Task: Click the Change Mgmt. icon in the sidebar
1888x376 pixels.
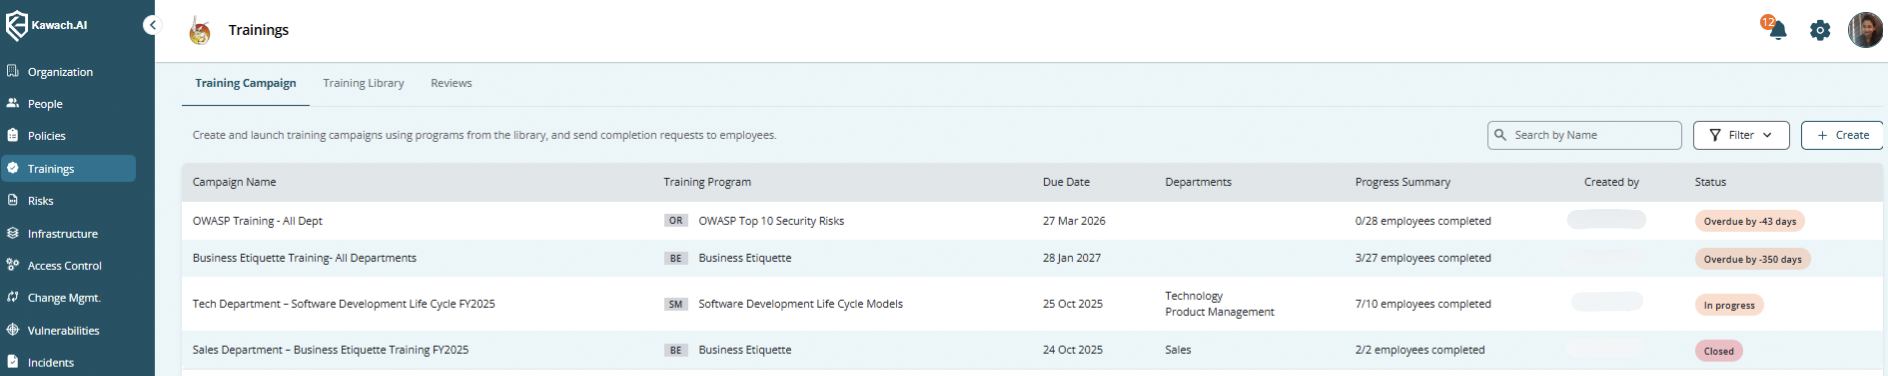Action: point(13,297)
